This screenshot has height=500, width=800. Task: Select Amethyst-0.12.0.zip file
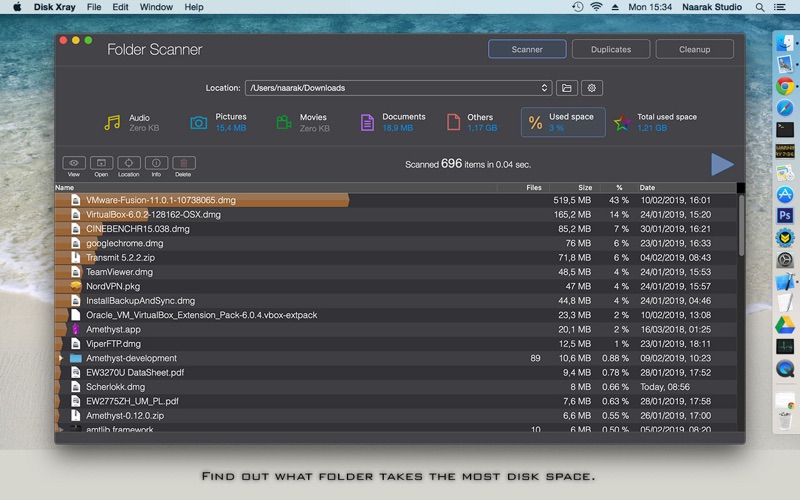coord(395,415)
